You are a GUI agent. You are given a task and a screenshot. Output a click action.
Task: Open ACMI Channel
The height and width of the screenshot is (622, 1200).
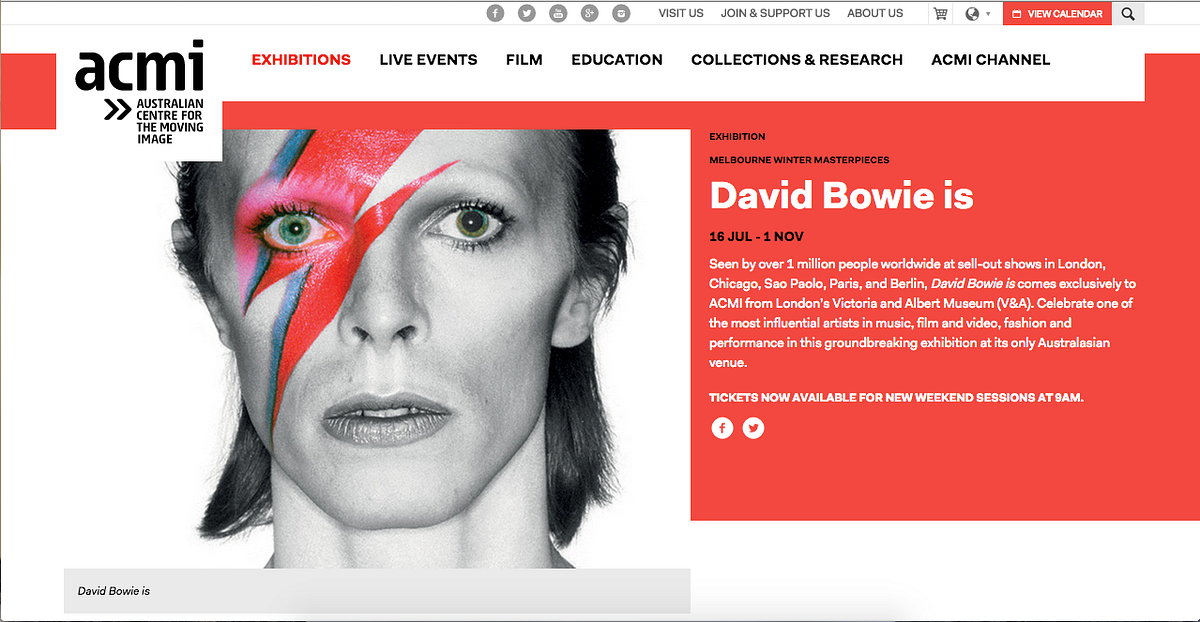click(x=991, y=60)
